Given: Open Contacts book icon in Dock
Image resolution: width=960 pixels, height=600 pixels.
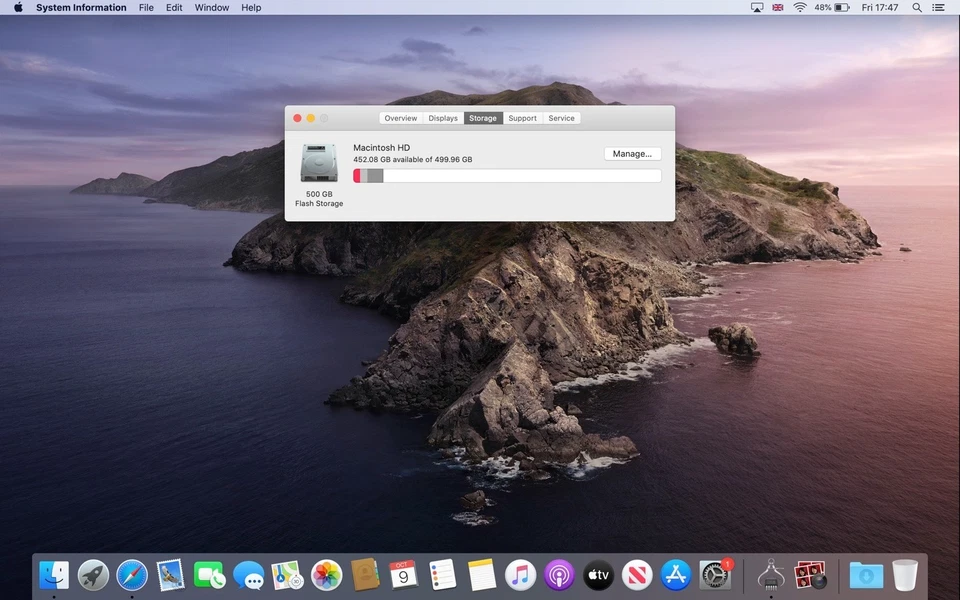Looking at the screenshot, I should coord(366,576).
